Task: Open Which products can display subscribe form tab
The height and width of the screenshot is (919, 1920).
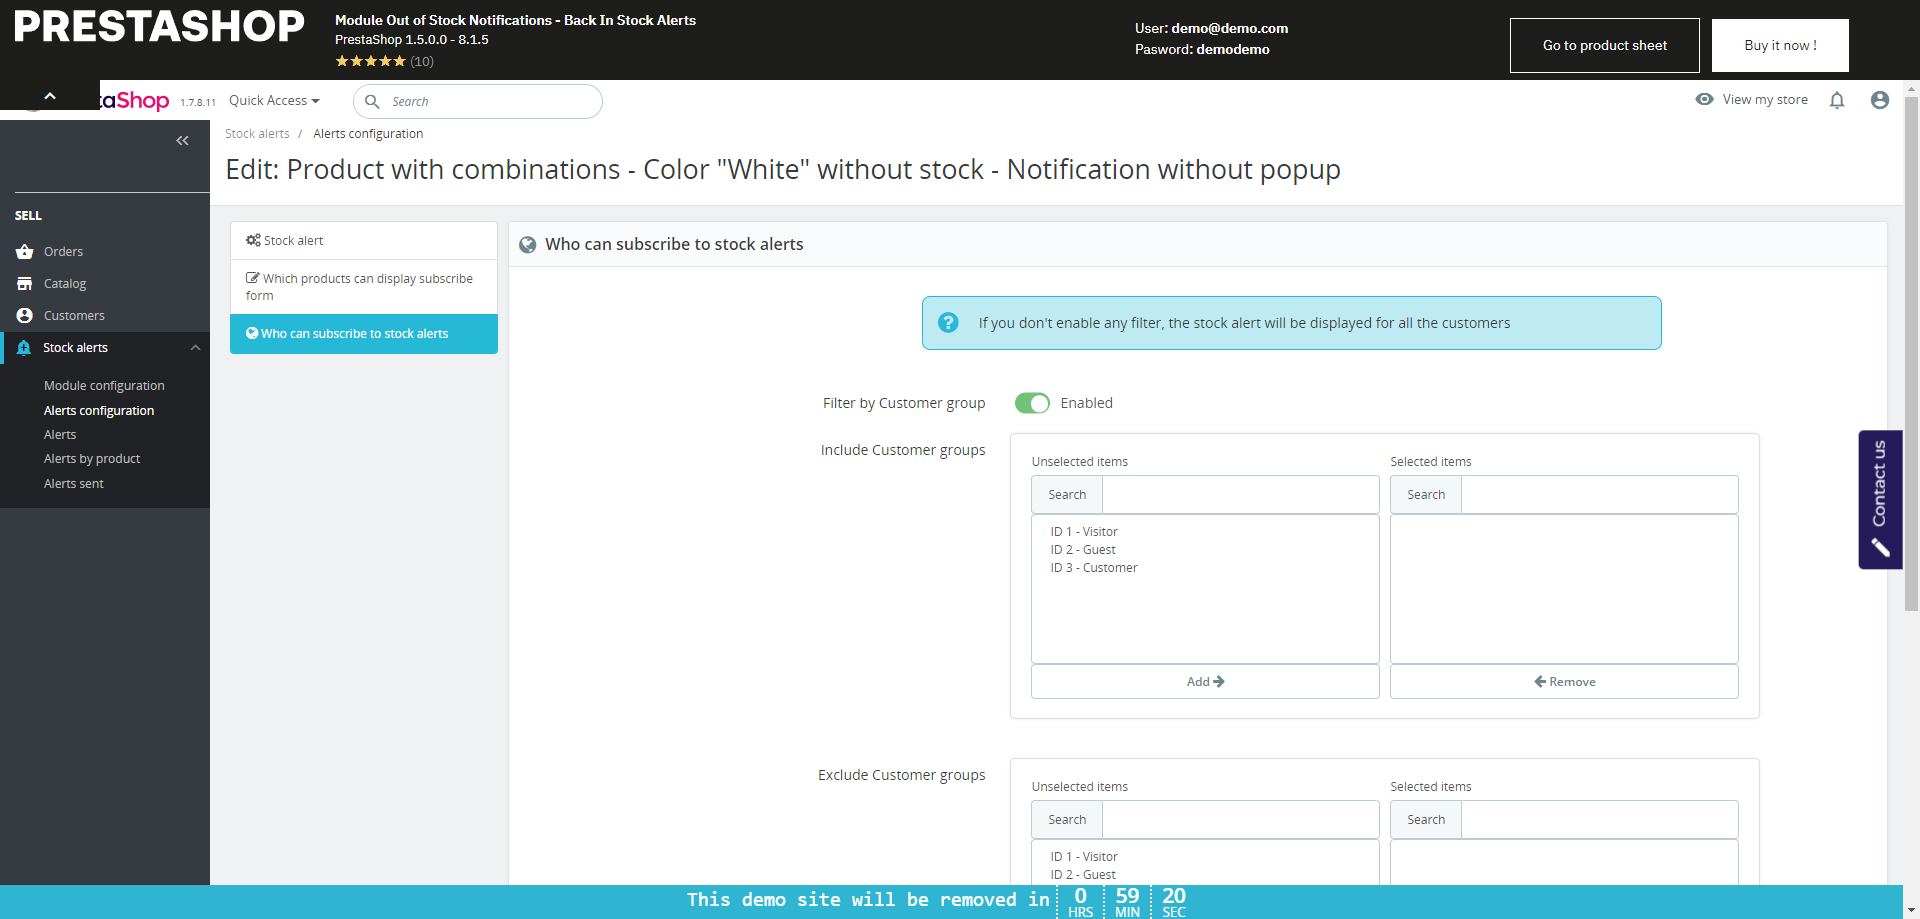Action: point(364,287)
